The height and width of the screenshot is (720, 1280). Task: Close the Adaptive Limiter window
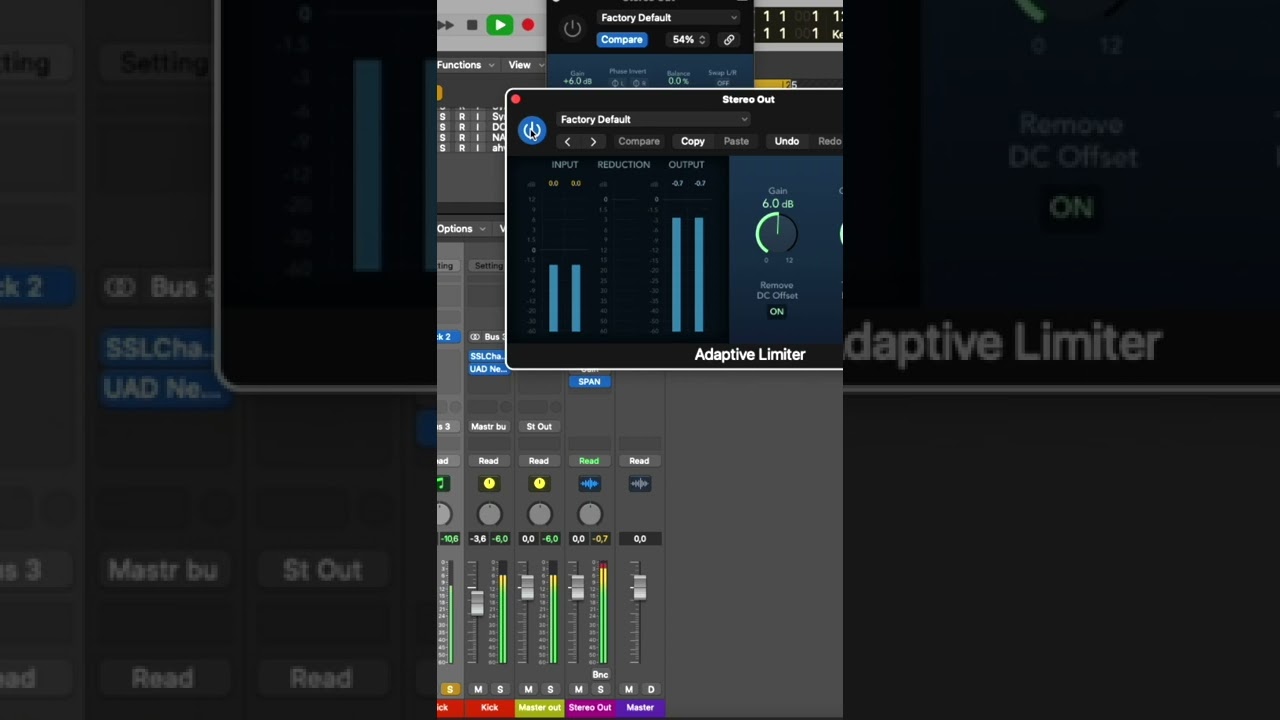click(x=516, y=99)
